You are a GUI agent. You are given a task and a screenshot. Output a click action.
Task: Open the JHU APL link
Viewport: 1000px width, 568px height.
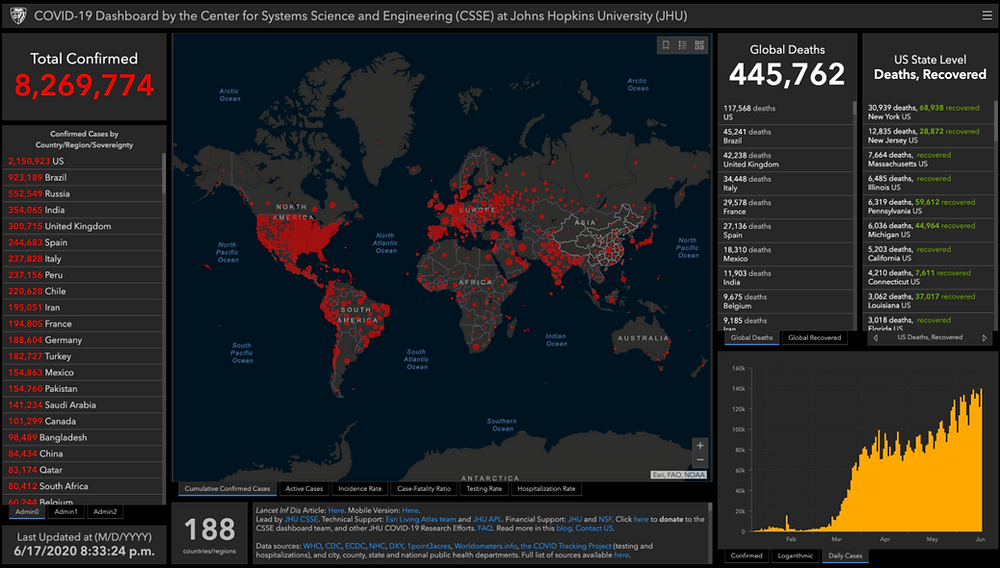pyautogui.click(x=489, y=519)
